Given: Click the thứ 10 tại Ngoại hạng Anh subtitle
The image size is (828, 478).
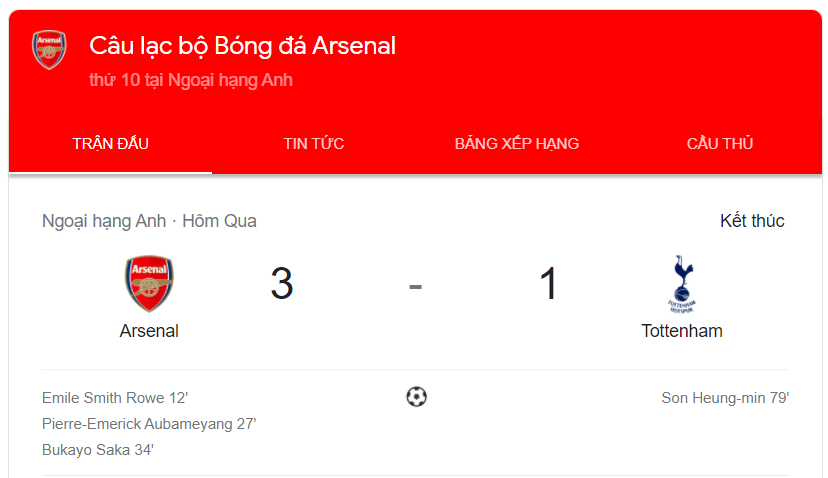Looking at the screenshot, I should [191, 80].
